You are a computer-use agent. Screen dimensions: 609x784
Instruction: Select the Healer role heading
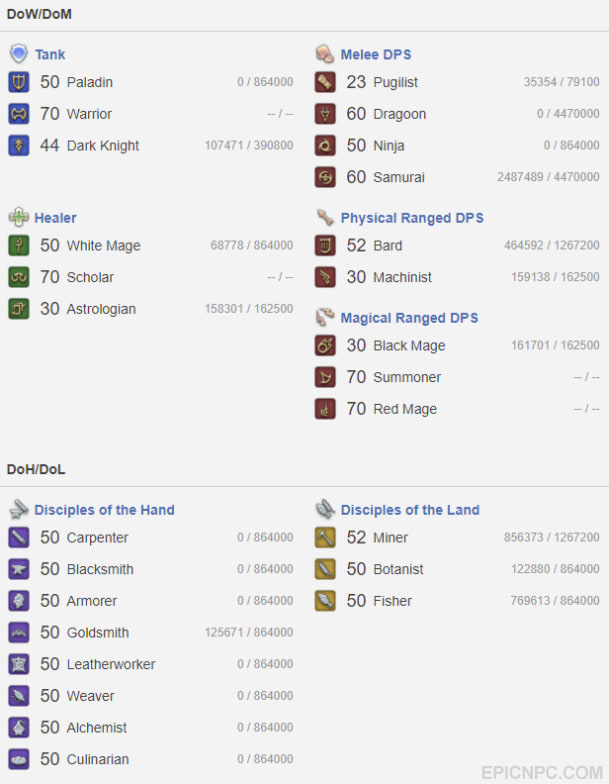(56, 218)
